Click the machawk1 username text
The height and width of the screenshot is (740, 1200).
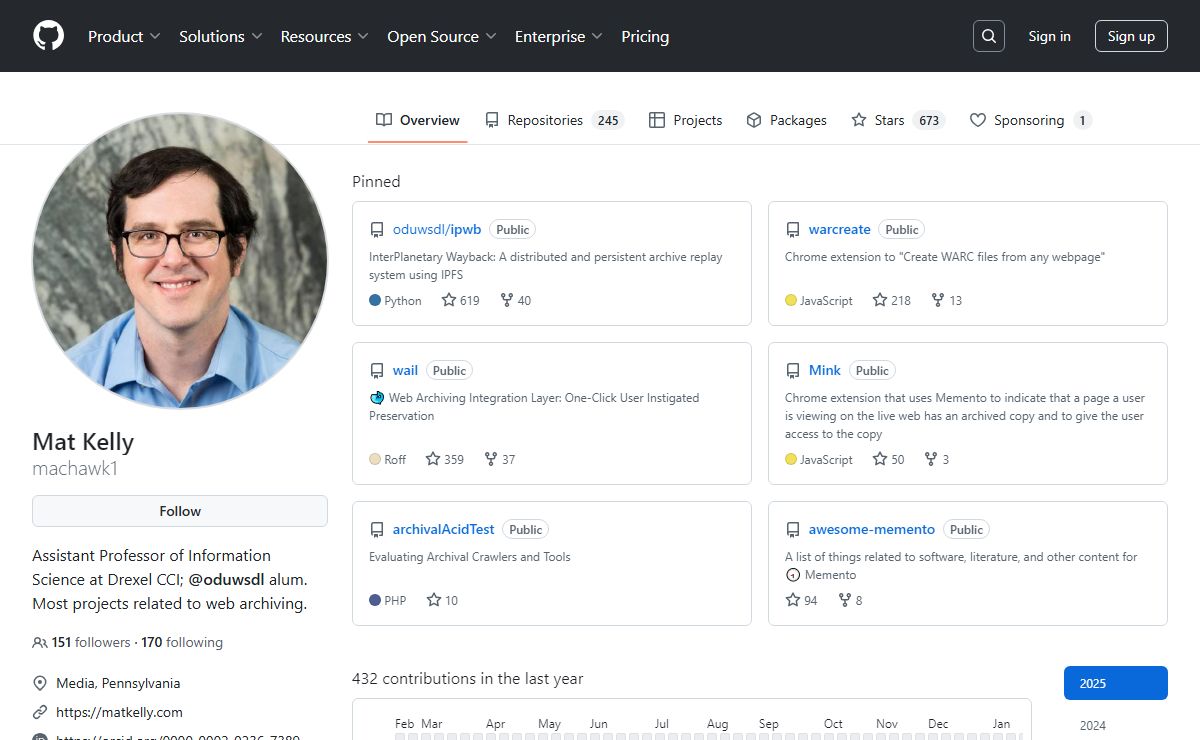[75, 468]
